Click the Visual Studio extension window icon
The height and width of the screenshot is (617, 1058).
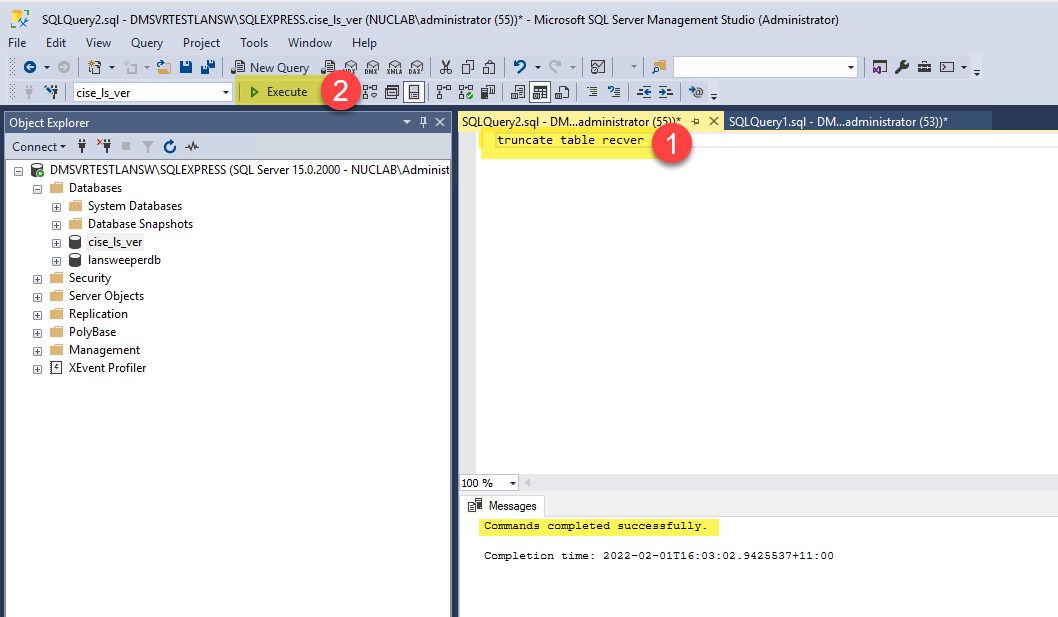[879, 67]
